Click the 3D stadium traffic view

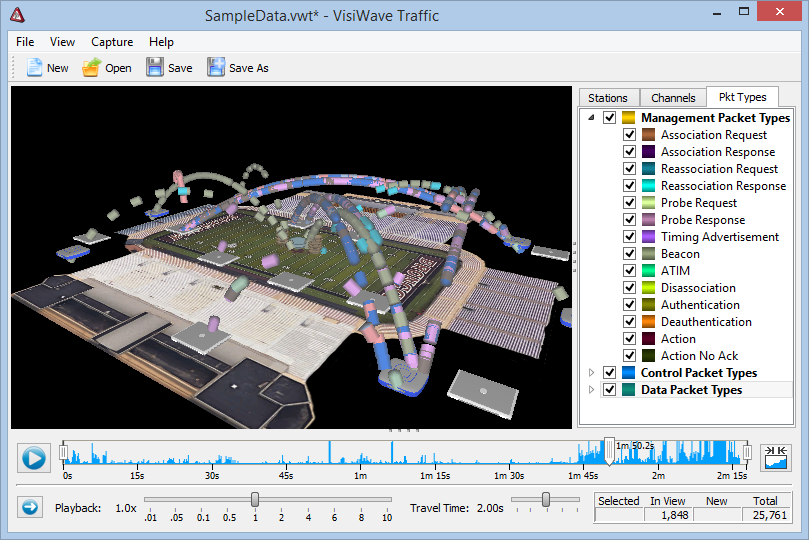[292, 257]
